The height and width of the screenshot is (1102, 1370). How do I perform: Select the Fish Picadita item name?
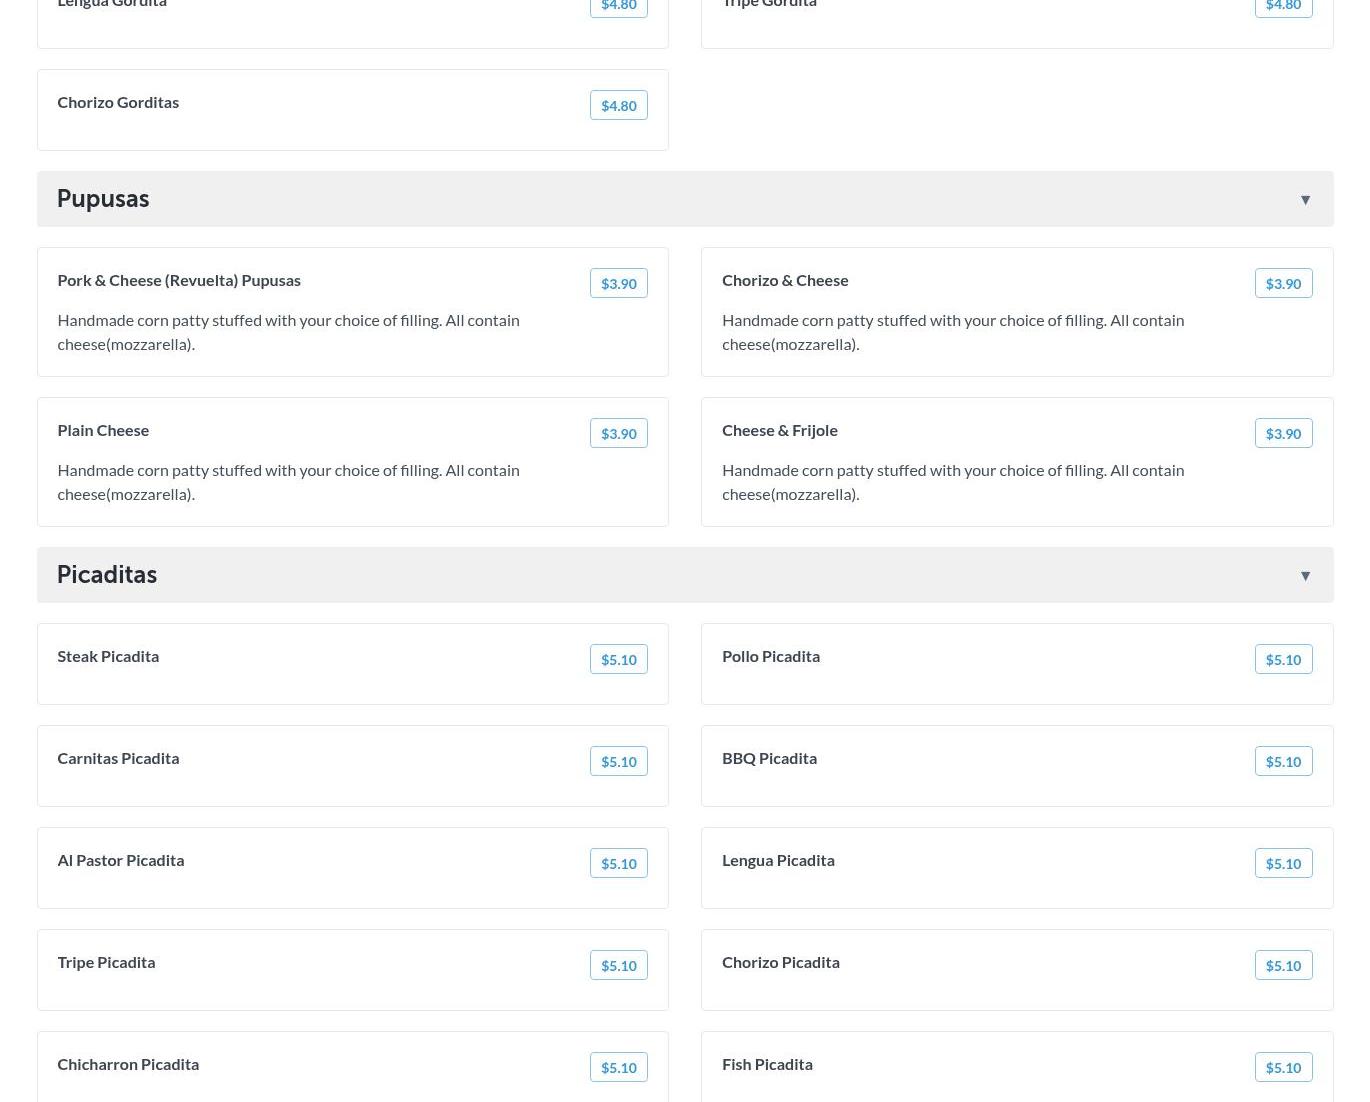tap(767, 1064)
